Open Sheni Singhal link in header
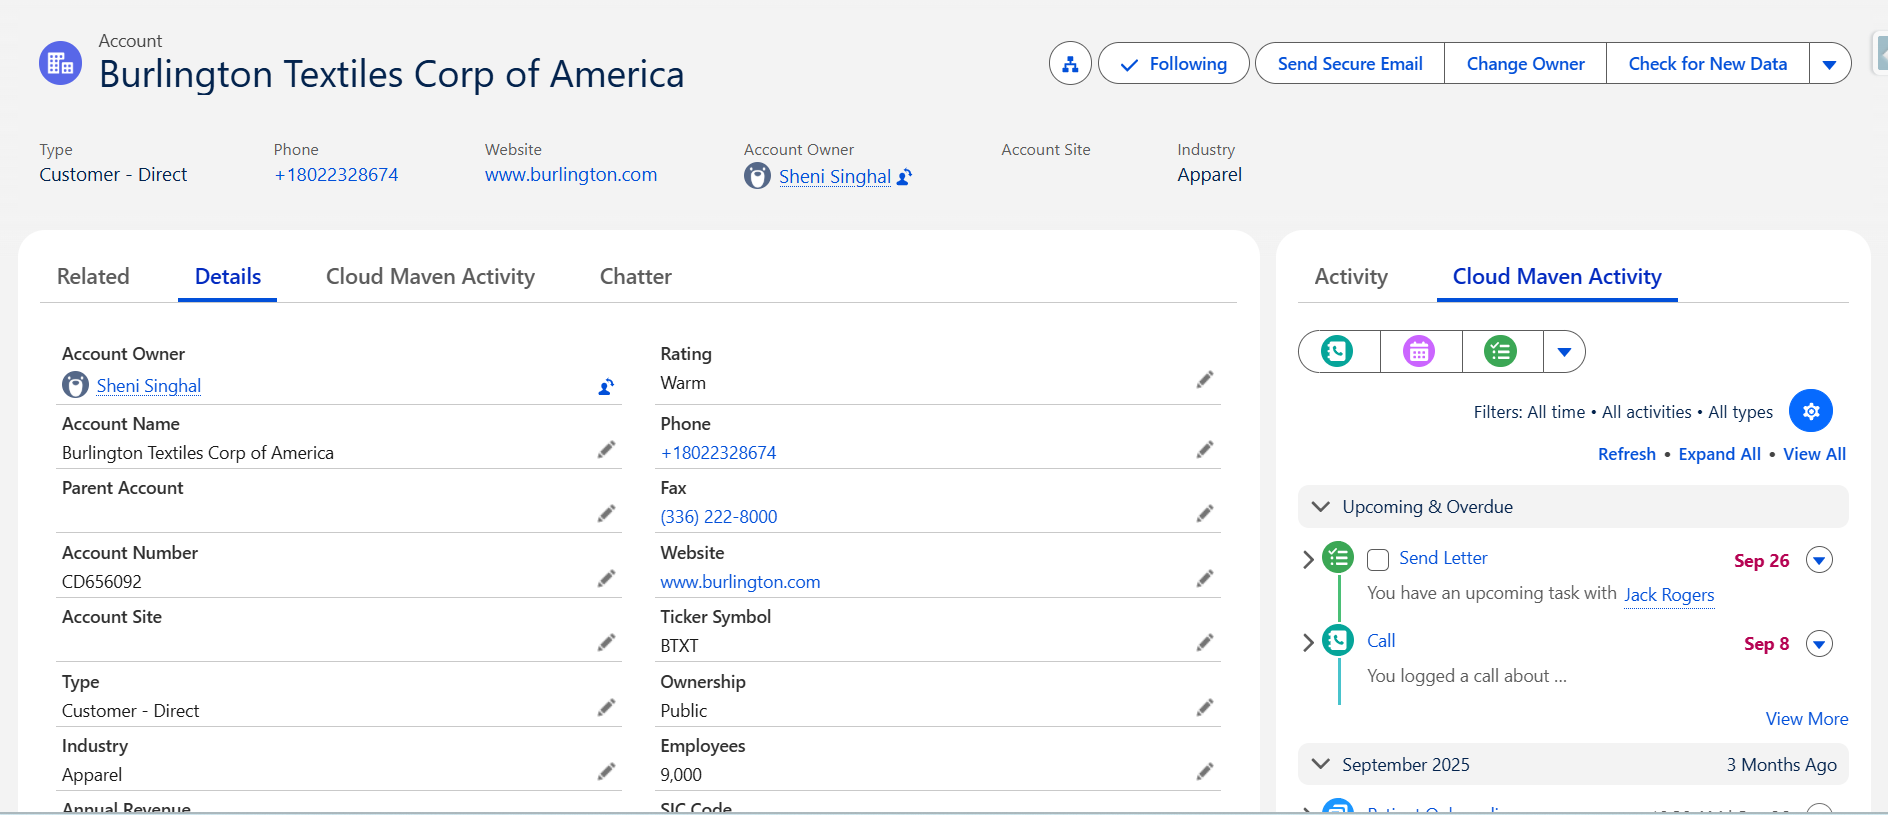 [x=835, y=177]
